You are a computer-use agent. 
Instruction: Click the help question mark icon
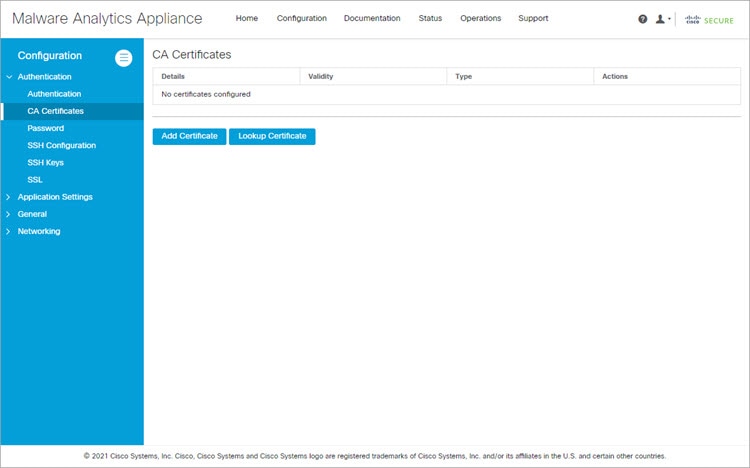642,19
